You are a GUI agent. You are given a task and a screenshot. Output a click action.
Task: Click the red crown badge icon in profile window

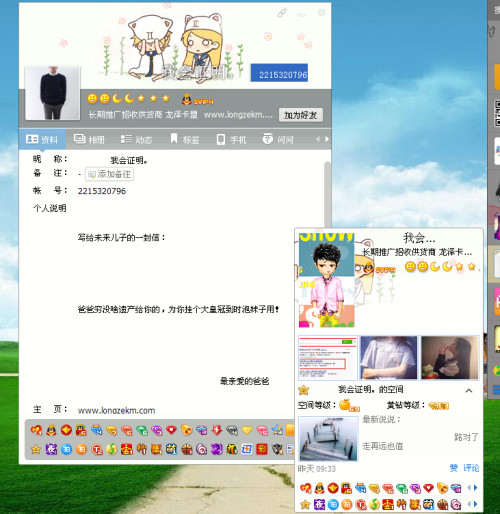point(126,449)
